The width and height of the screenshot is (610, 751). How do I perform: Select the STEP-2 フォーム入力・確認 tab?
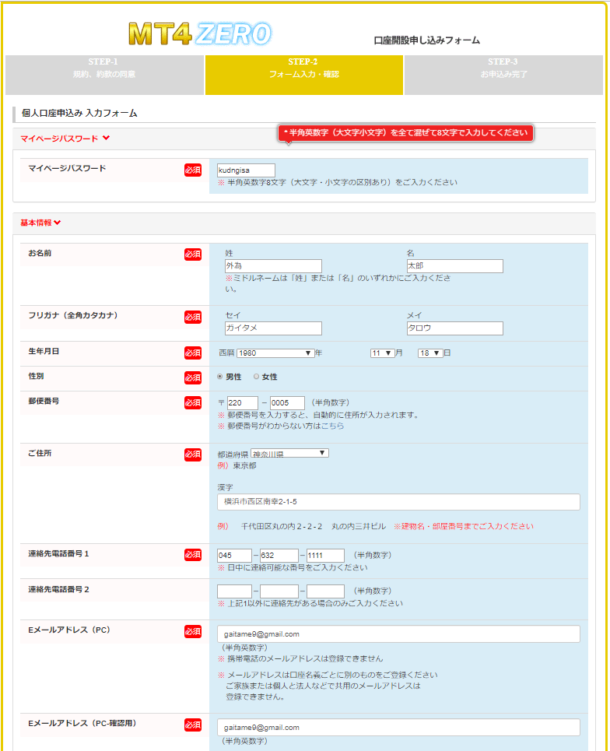(x=304, y=68)
